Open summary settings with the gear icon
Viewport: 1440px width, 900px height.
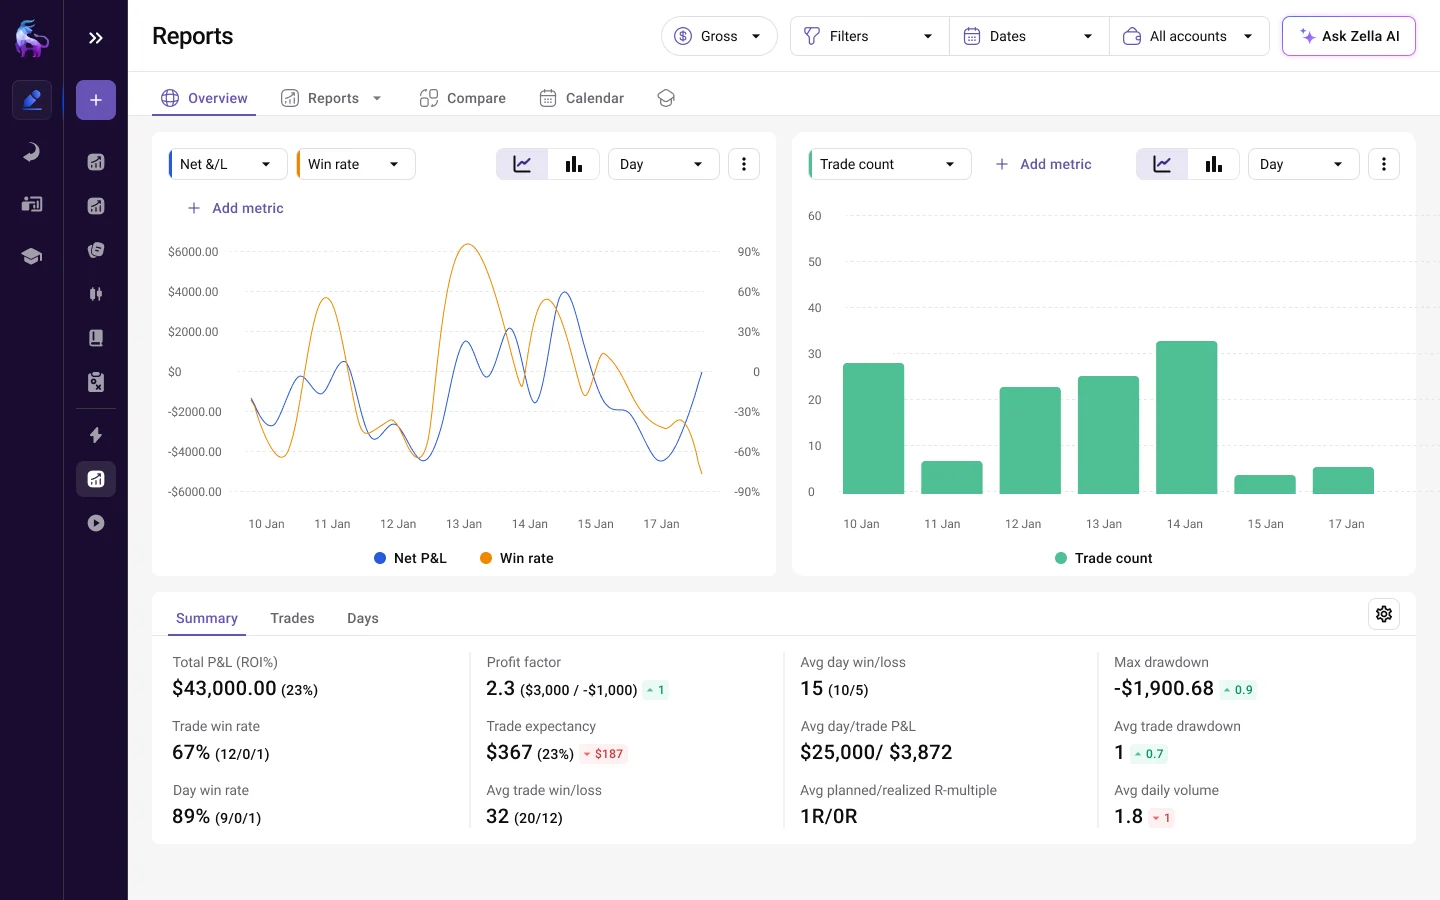[x=1384, y=614]
